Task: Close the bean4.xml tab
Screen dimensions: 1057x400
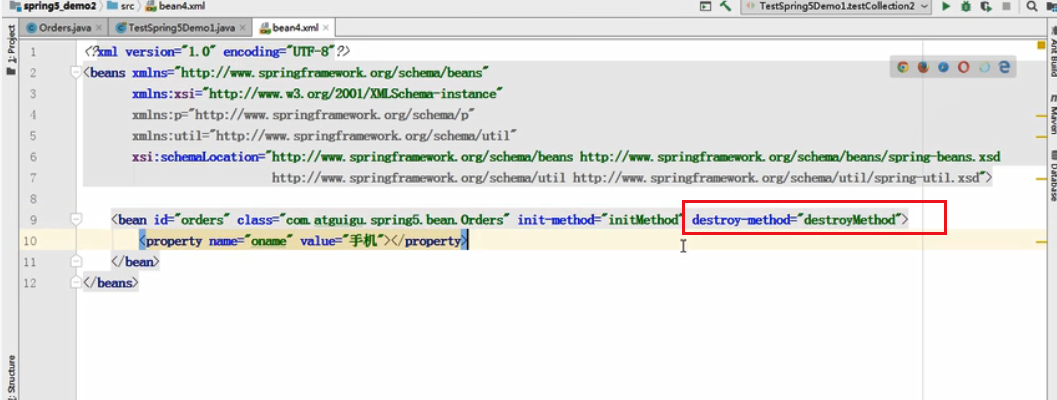Action: tap(326, 28)
